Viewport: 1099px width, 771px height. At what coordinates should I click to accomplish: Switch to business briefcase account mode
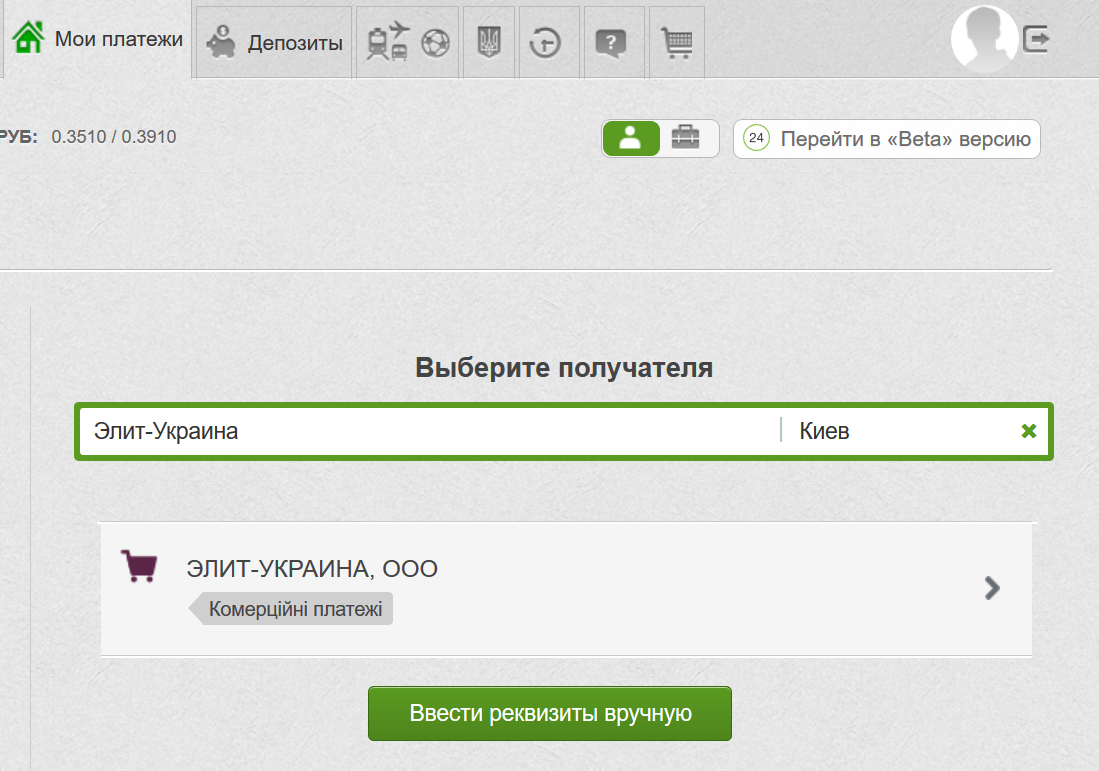(686, 139)
